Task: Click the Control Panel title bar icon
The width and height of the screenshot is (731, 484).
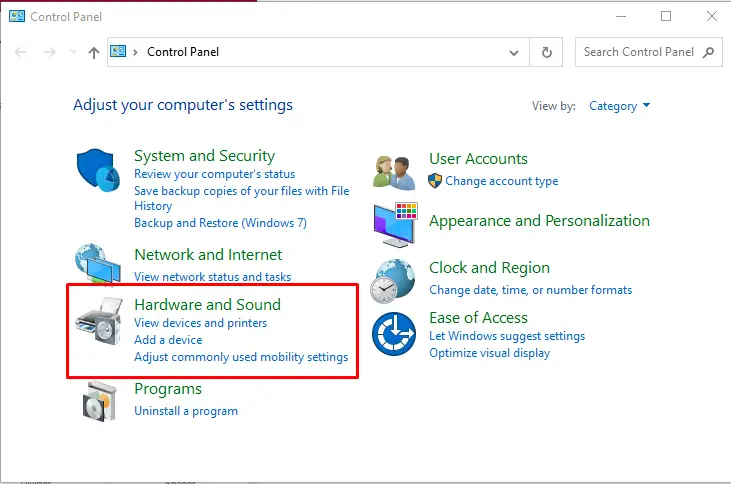Action: [17, 17]
